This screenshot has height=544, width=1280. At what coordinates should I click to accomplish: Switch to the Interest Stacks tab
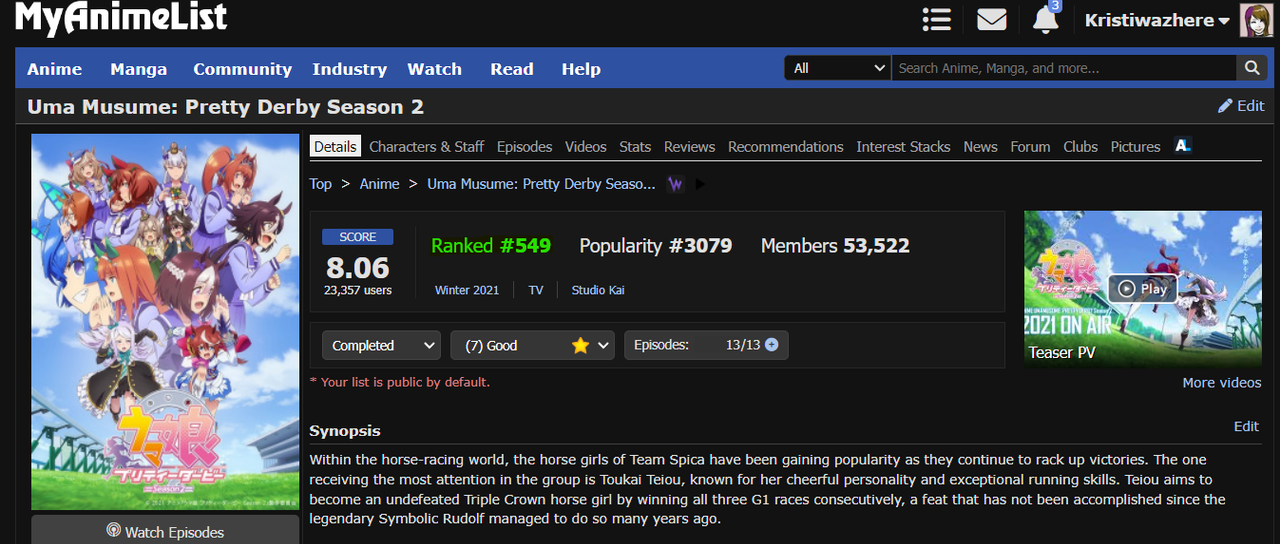(x=903, y=146)
